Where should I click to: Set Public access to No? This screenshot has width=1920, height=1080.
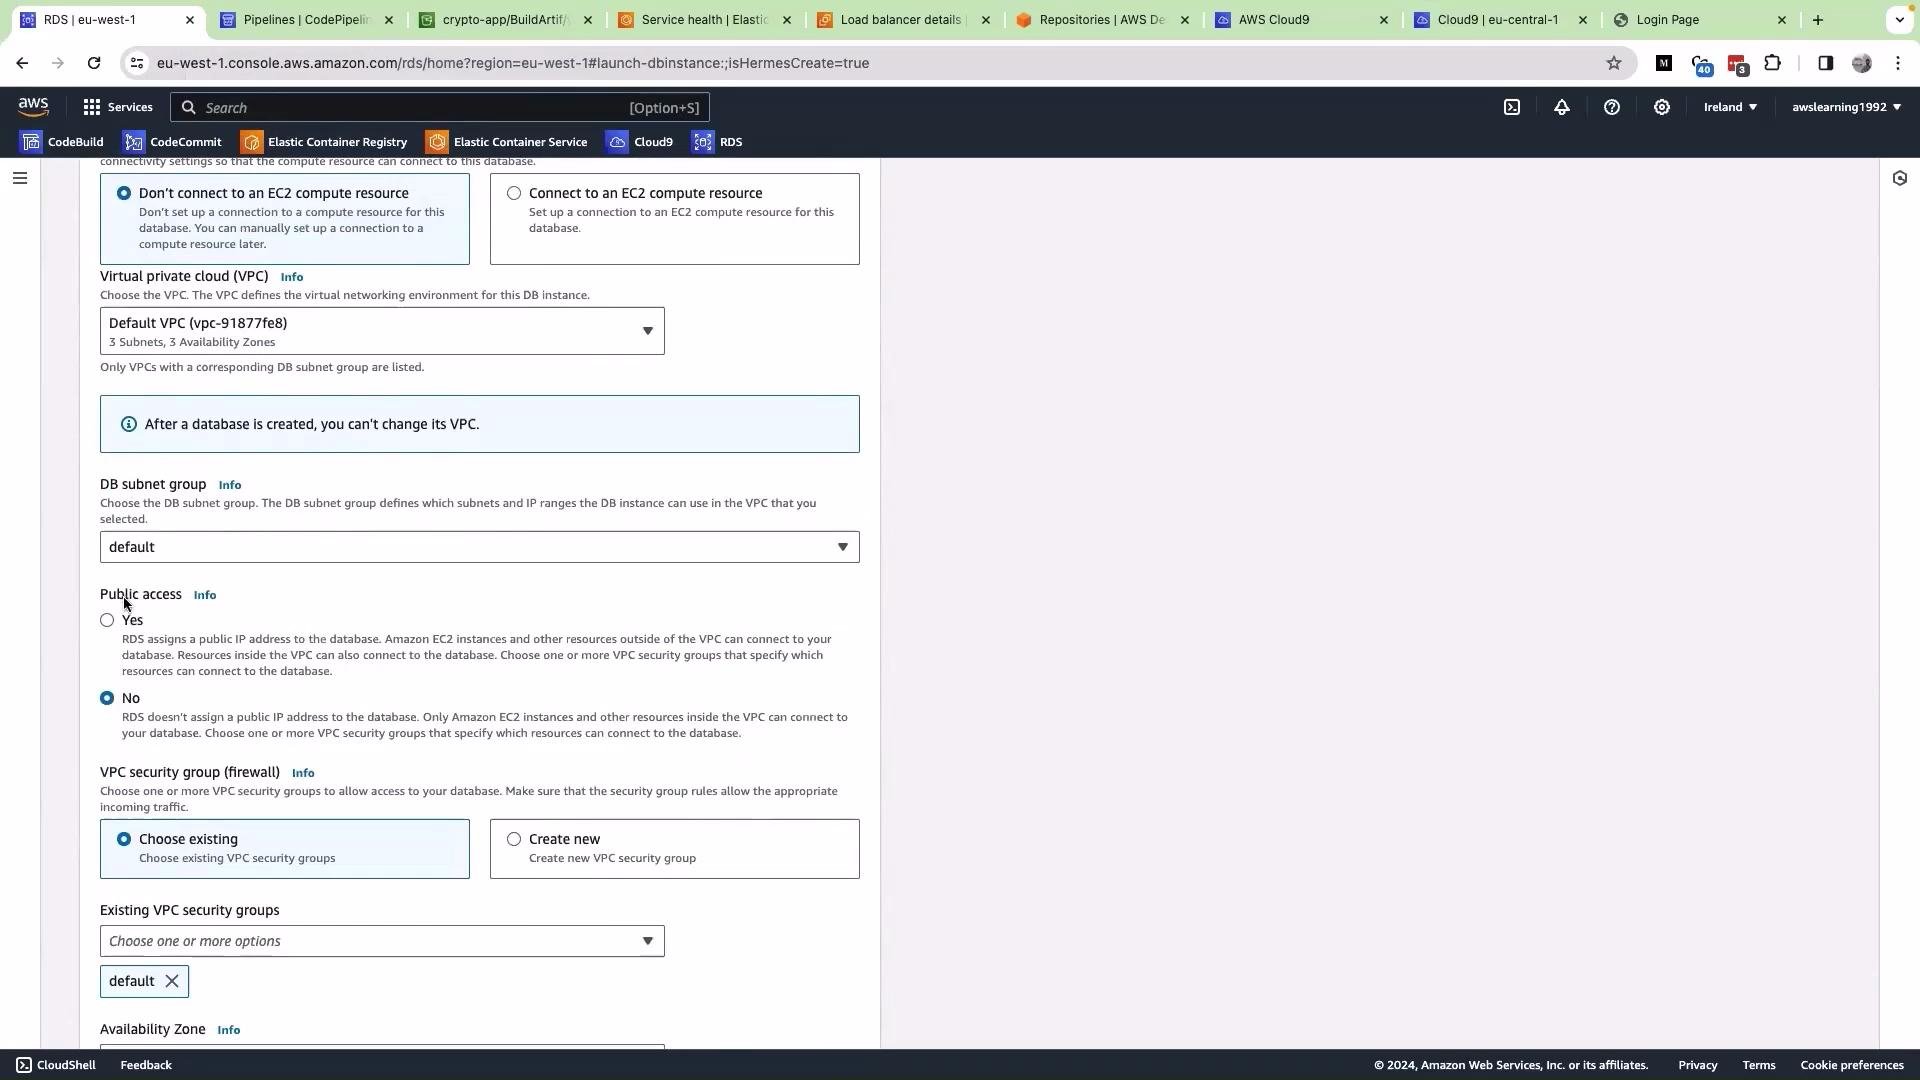pyautogui.click(x=107, y=698)
